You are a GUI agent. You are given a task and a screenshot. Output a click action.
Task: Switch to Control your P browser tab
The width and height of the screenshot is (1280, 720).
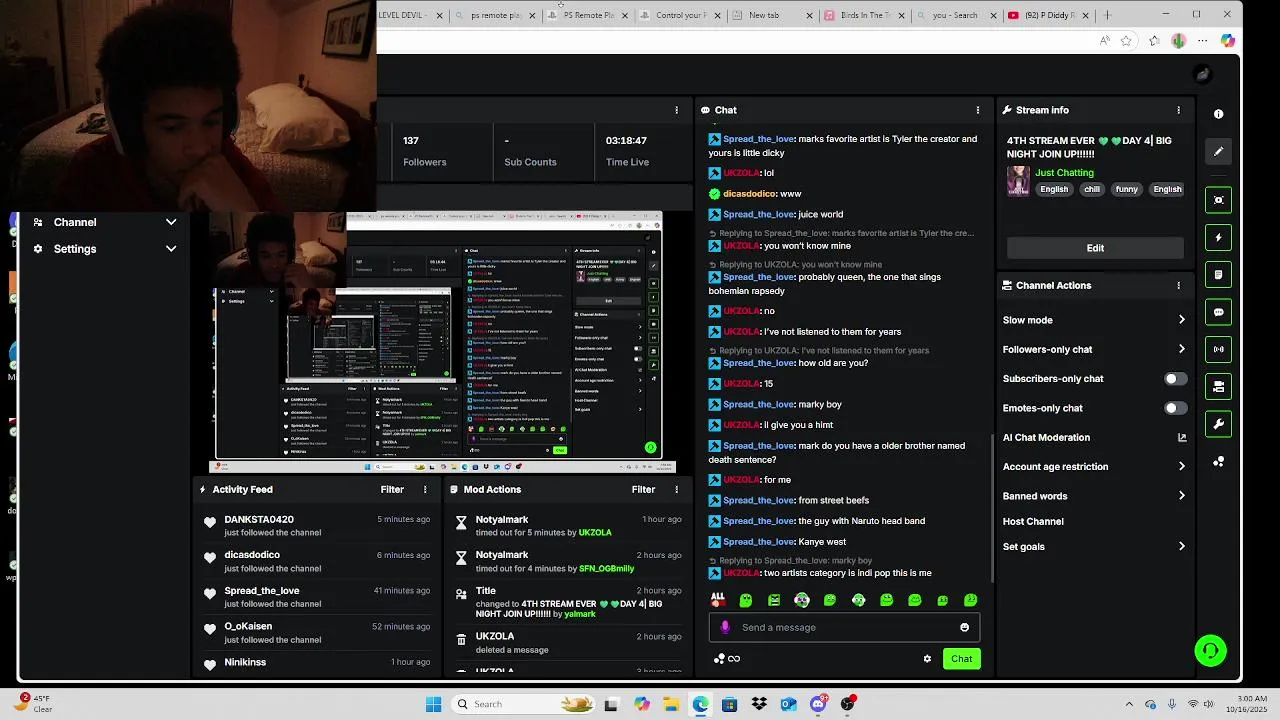click(x=680, y=15)
